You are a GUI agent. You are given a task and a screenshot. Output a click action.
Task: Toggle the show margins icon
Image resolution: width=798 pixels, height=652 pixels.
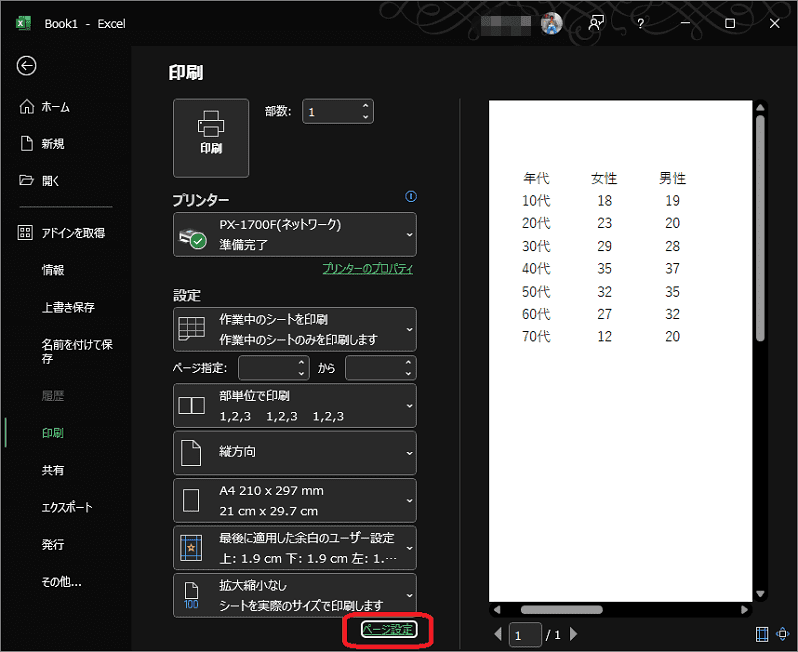click(763, 634)
